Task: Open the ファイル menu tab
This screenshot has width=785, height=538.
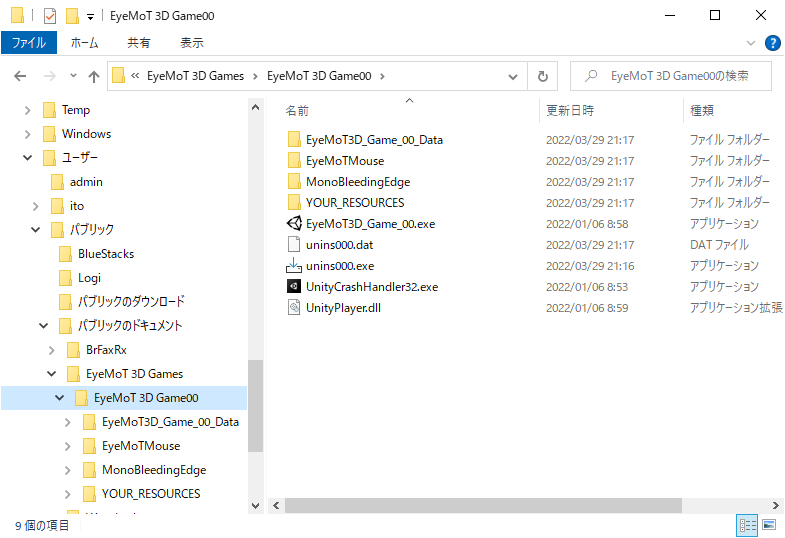Action: 29,43
